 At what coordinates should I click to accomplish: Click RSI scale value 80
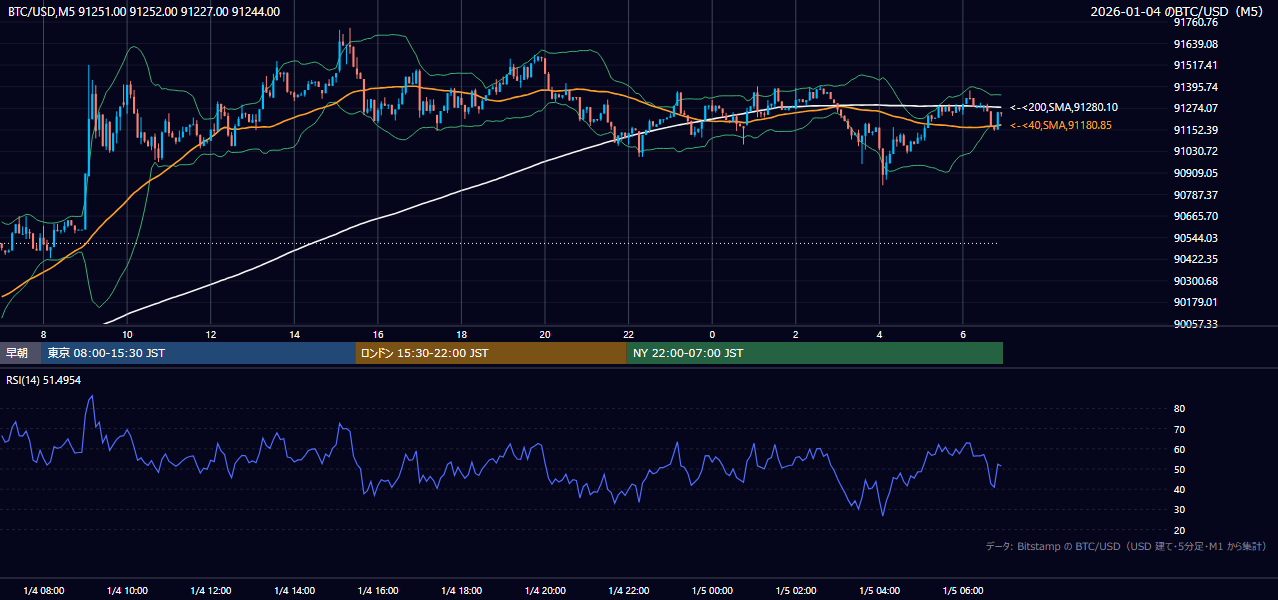coord(1179,409)
